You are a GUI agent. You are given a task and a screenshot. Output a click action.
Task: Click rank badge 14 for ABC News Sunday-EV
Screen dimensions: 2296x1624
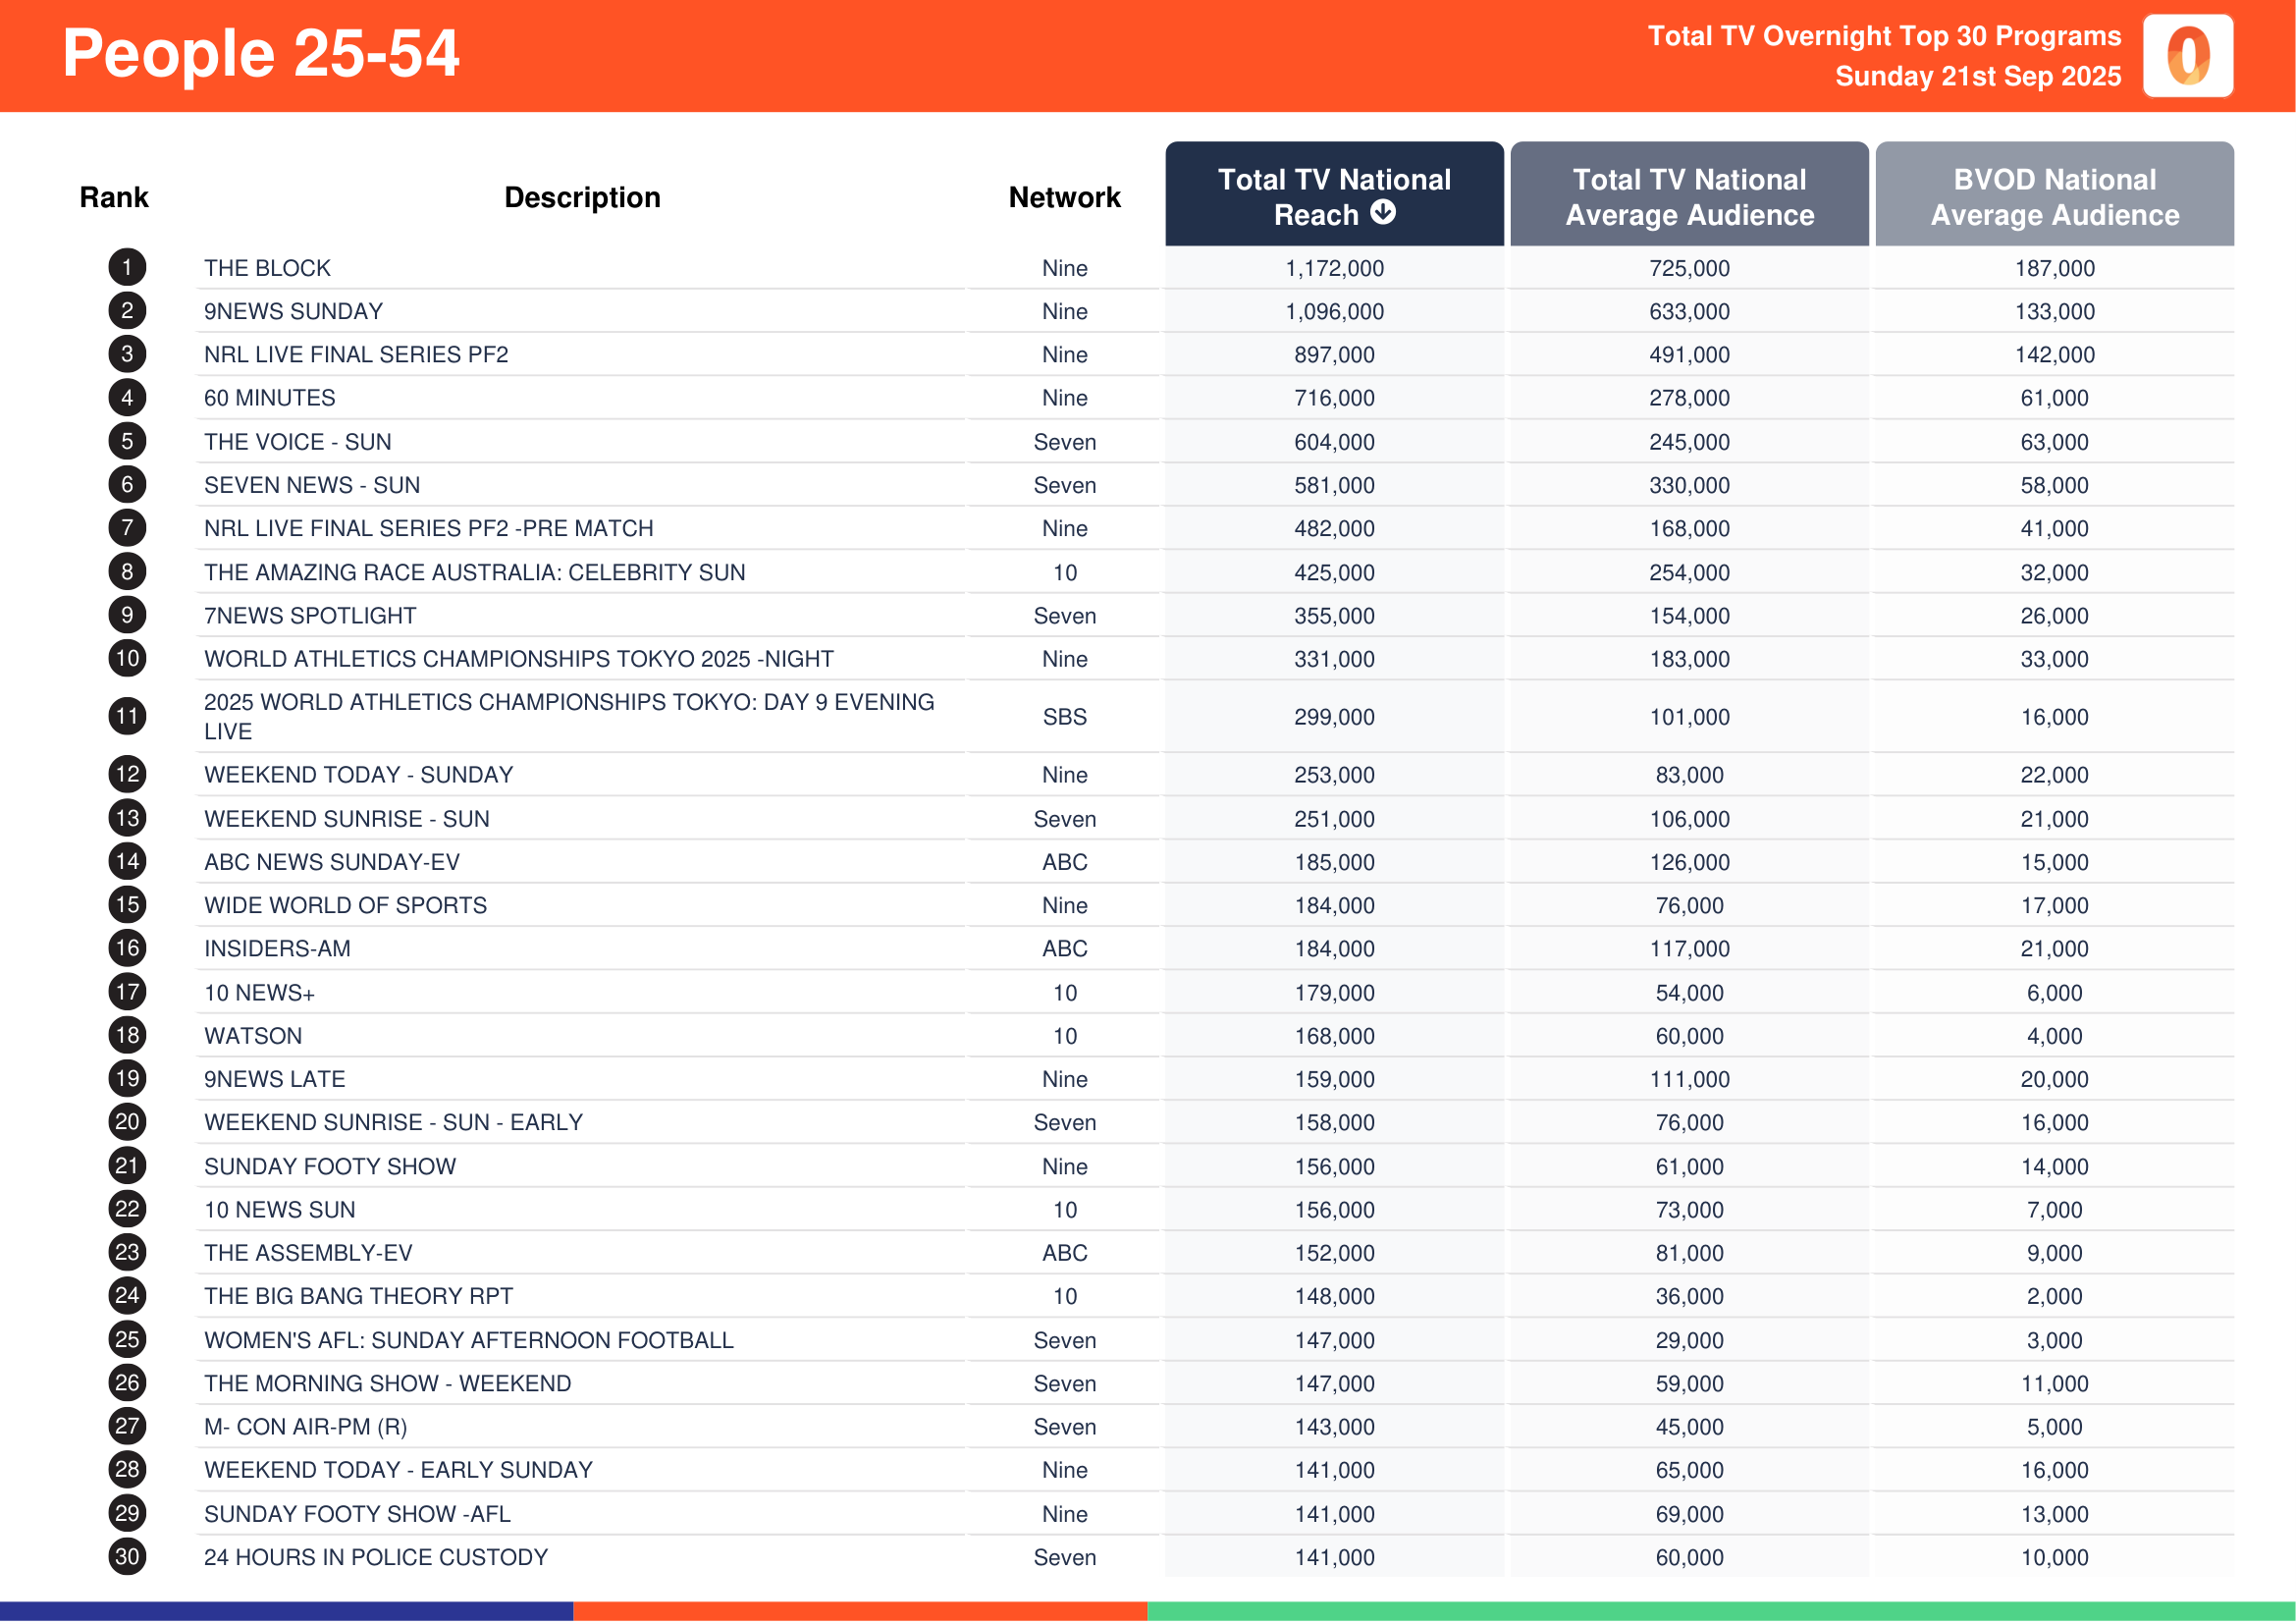click(x=127, y=861)
